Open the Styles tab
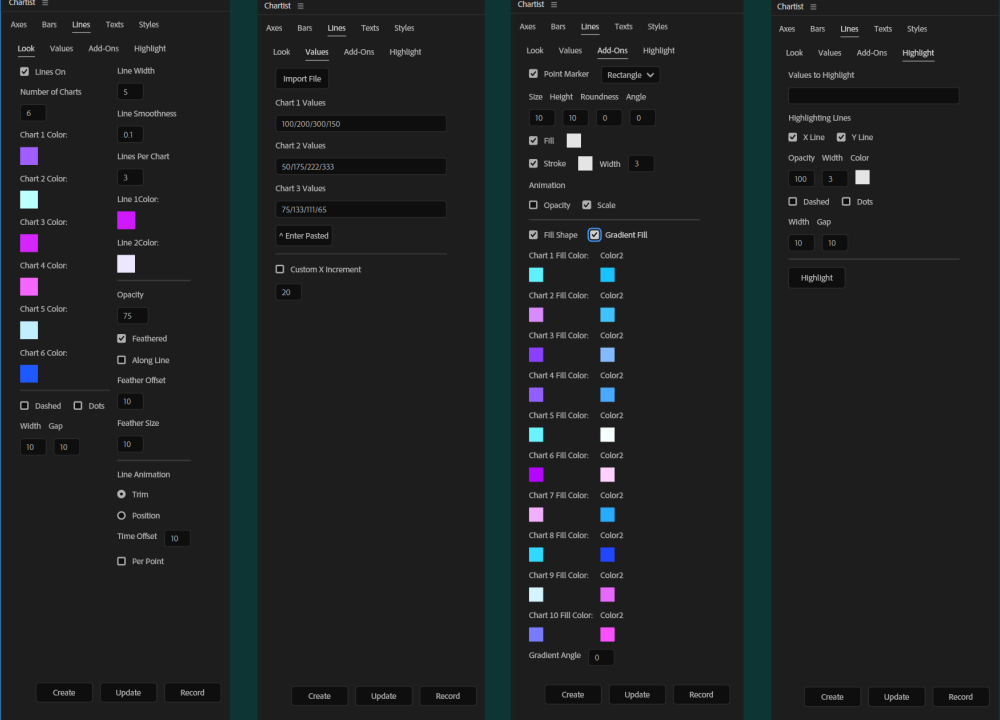Viewport: 1000px width, 720px height. [x=149, y=24]
